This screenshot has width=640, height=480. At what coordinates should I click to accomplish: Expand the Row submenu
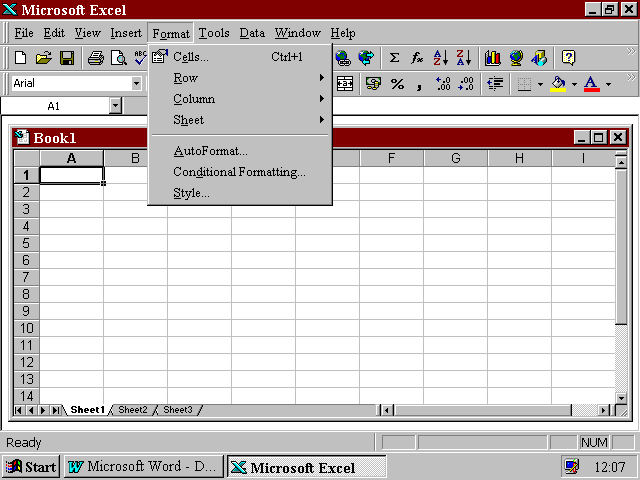240,78
